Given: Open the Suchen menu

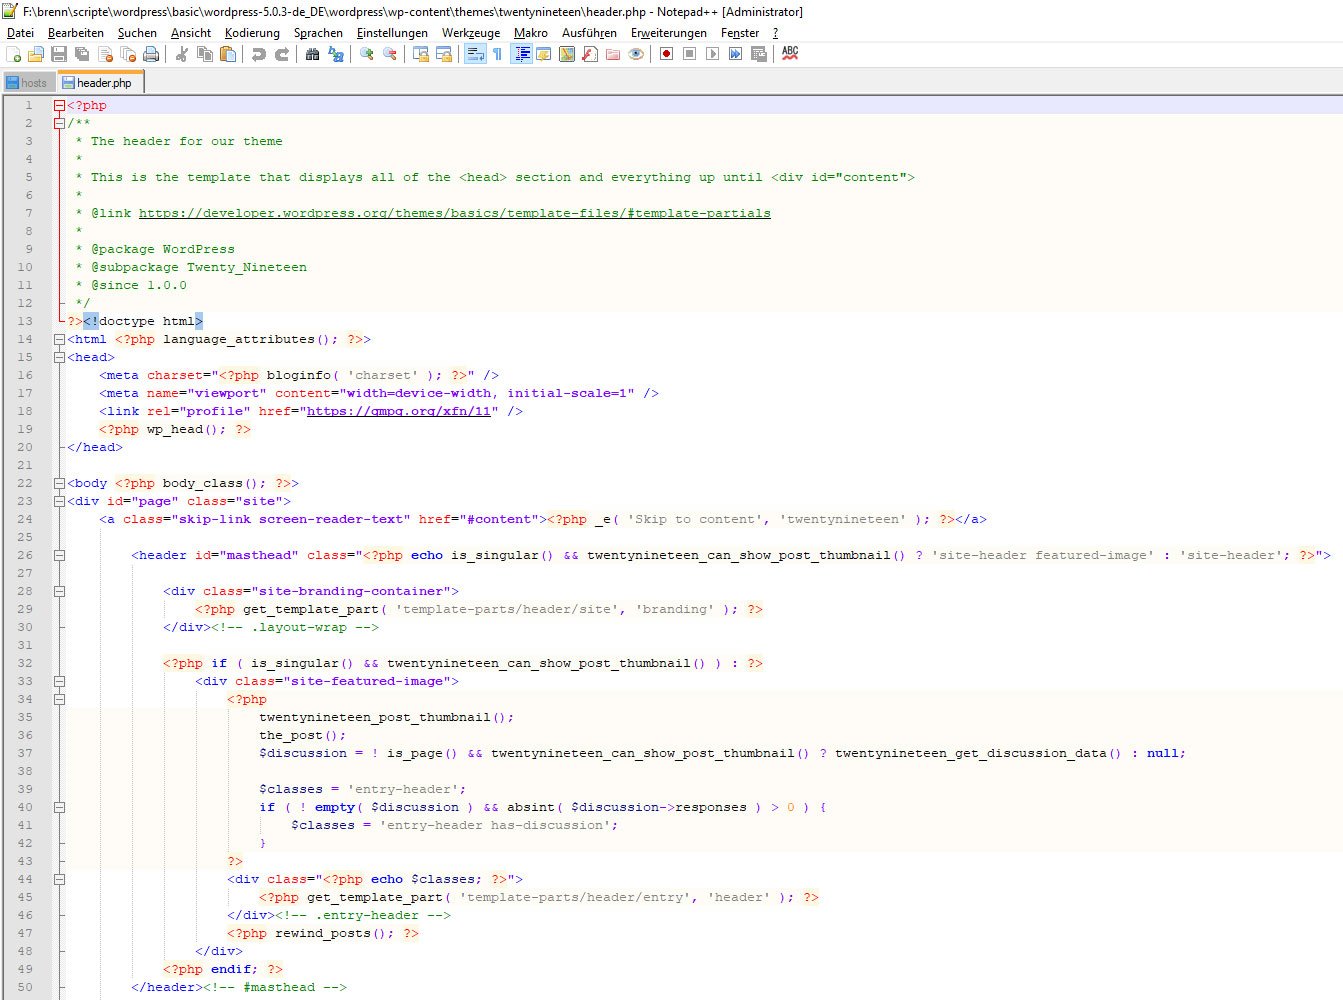Looking at the screenshot, I should point(137,33).
